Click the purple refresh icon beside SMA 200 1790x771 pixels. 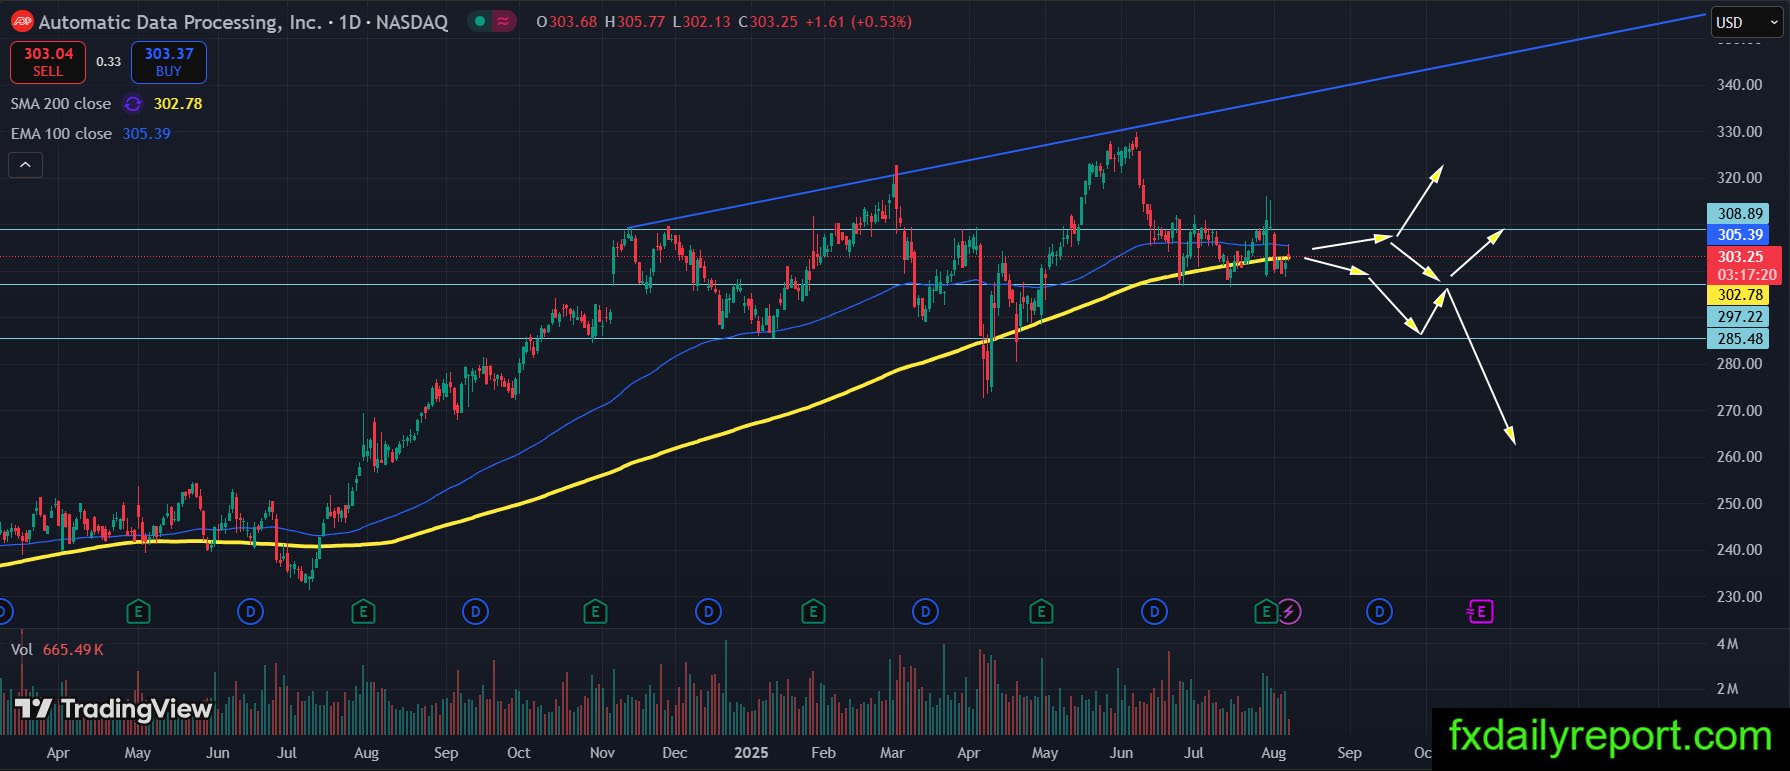coord(132,104)
